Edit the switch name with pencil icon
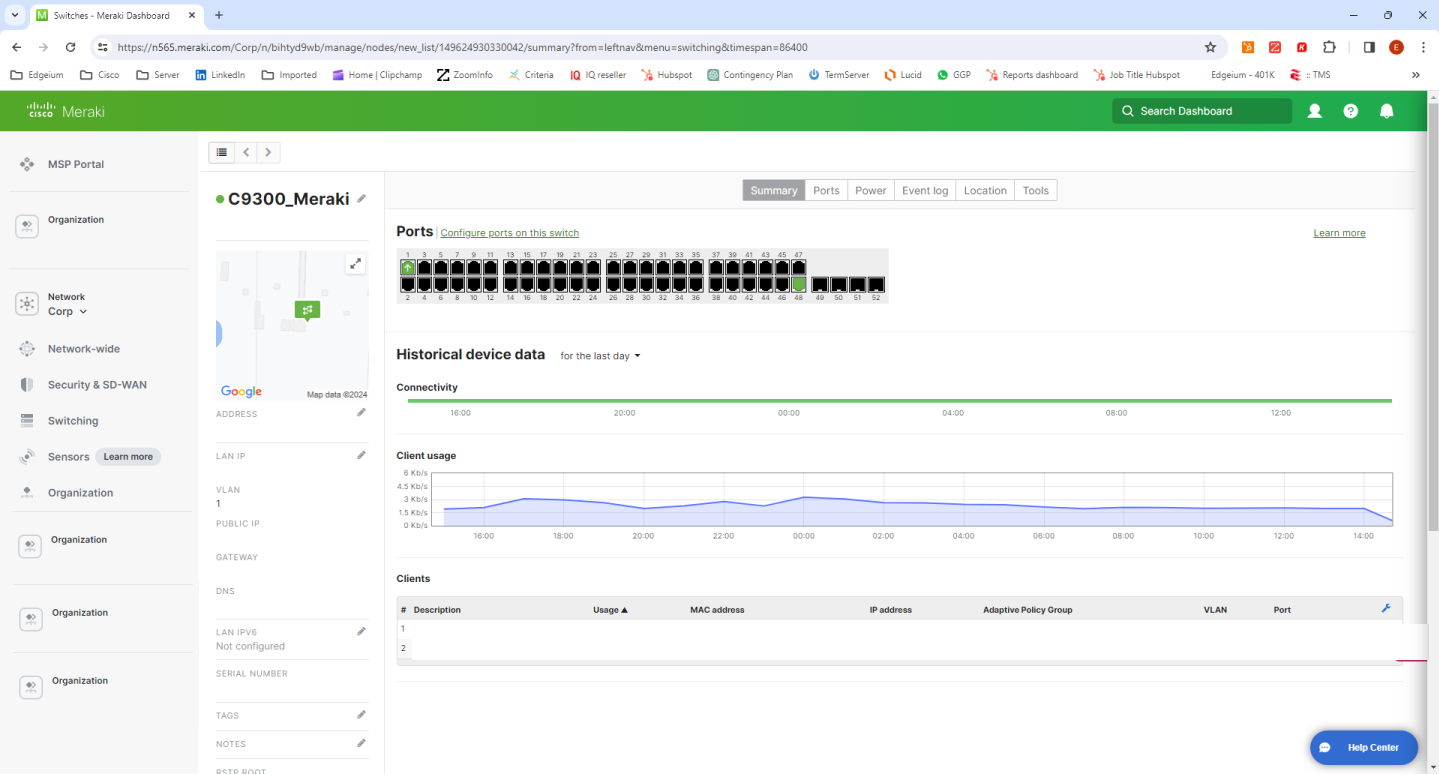The image size is (1439, 775). pyautogui.click(x=362, y=199)
